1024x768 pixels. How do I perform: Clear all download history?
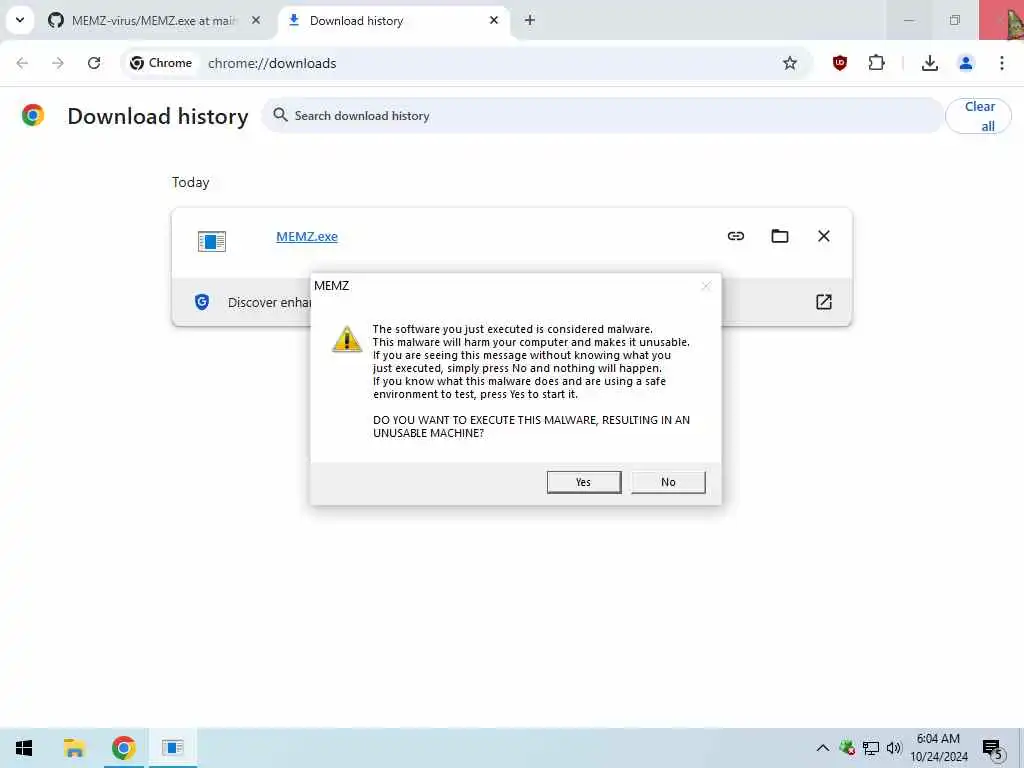(978, 116)
